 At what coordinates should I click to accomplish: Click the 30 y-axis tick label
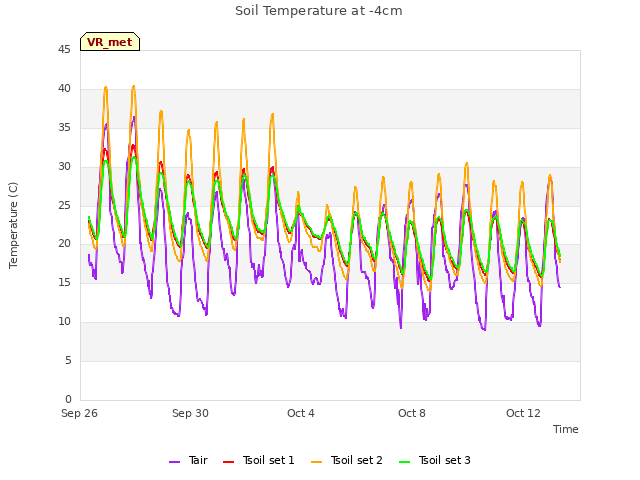[64, 166]
